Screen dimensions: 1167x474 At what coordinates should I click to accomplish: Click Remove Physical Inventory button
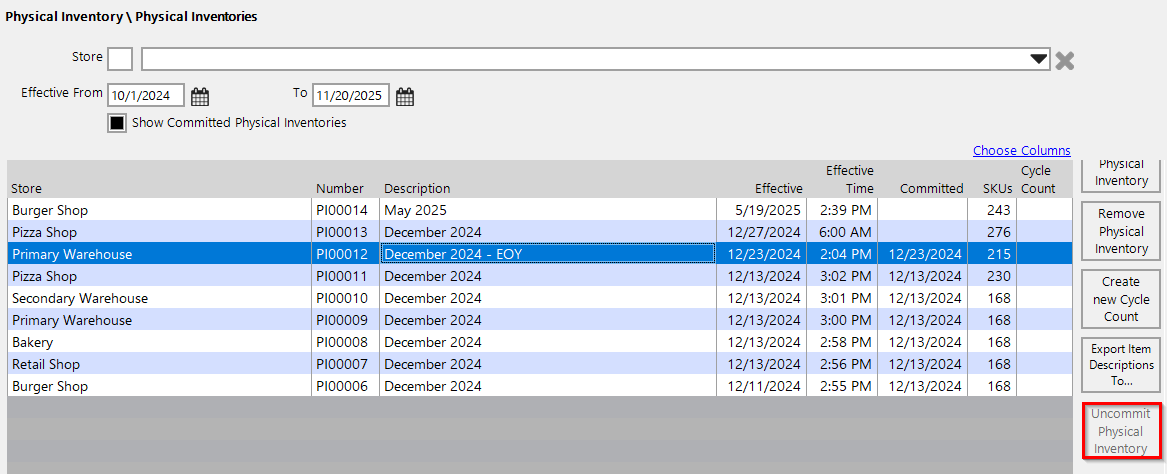pos(1120,231)
